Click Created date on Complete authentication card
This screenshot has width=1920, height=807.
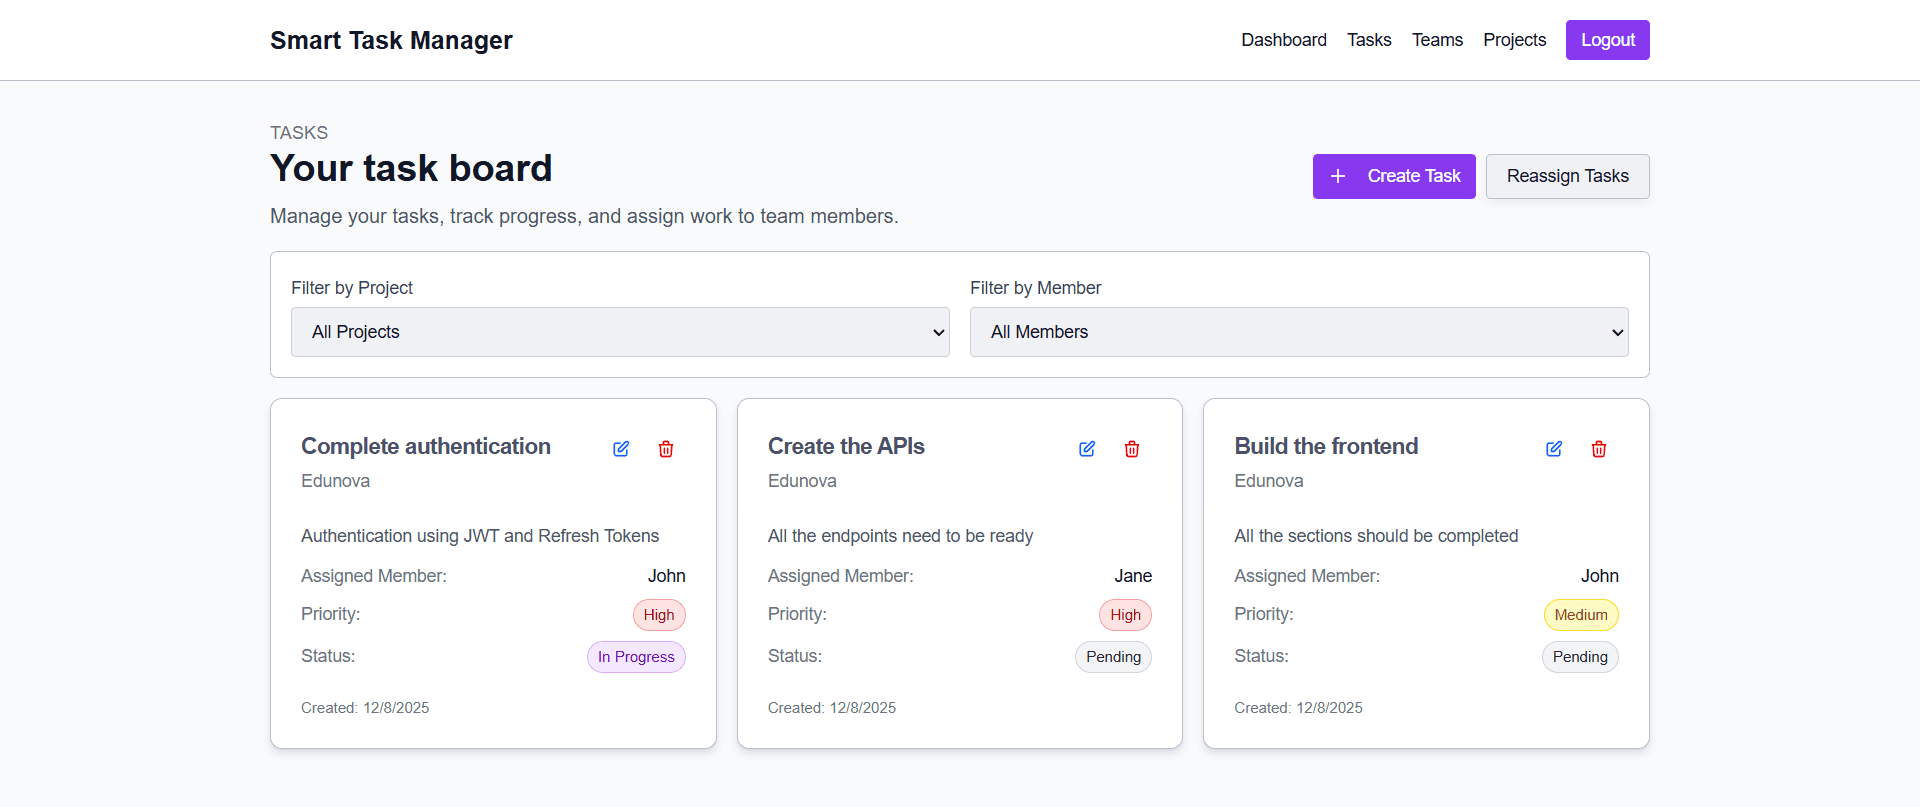click(x=365, y=708)
